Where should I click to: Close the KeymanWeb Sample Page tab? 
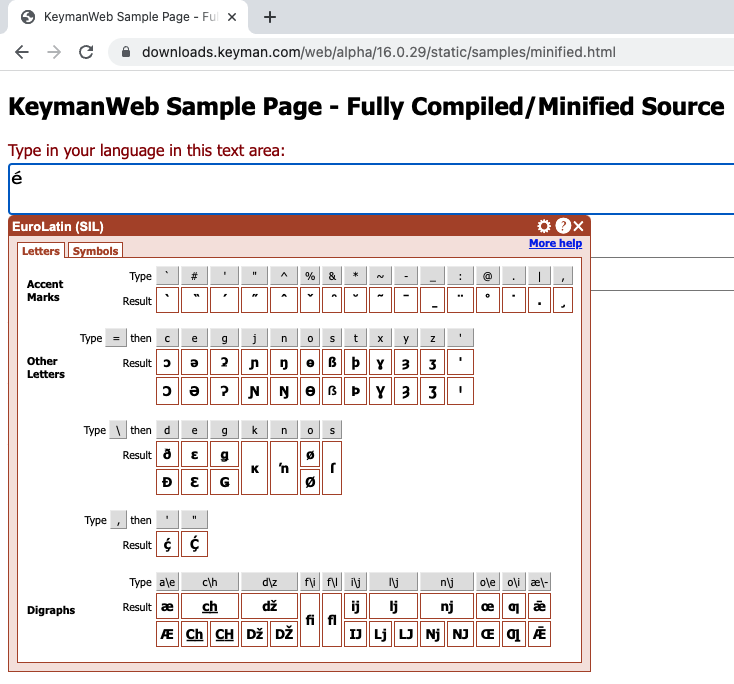point(232,17)
